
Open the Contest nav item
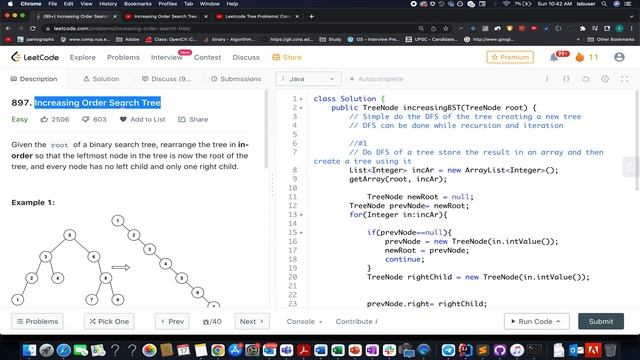click(207, 58)
